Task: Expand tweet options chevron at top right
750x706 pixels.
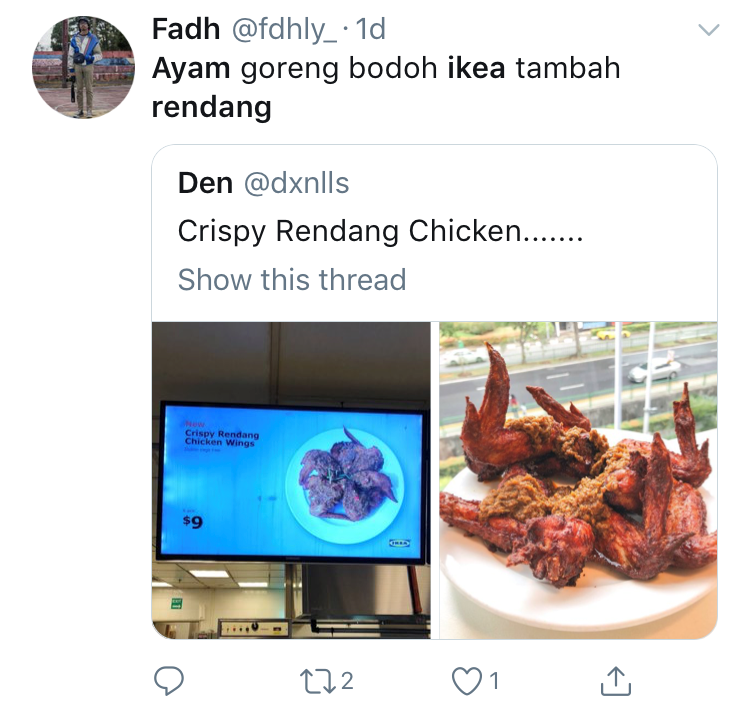Action: 708,30
